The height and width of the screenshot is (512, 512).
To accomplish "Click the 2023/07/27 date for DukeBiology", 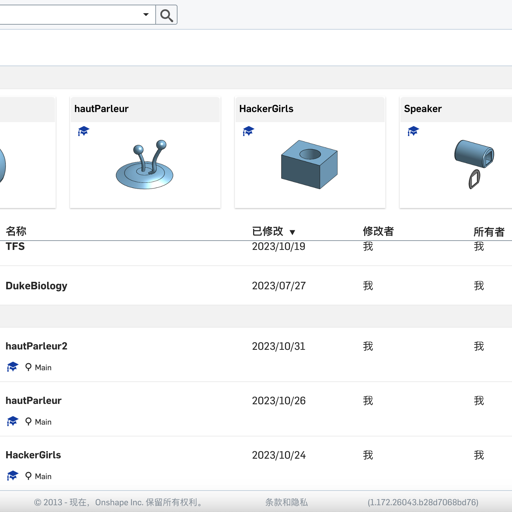I will click(x=278, y=286).
